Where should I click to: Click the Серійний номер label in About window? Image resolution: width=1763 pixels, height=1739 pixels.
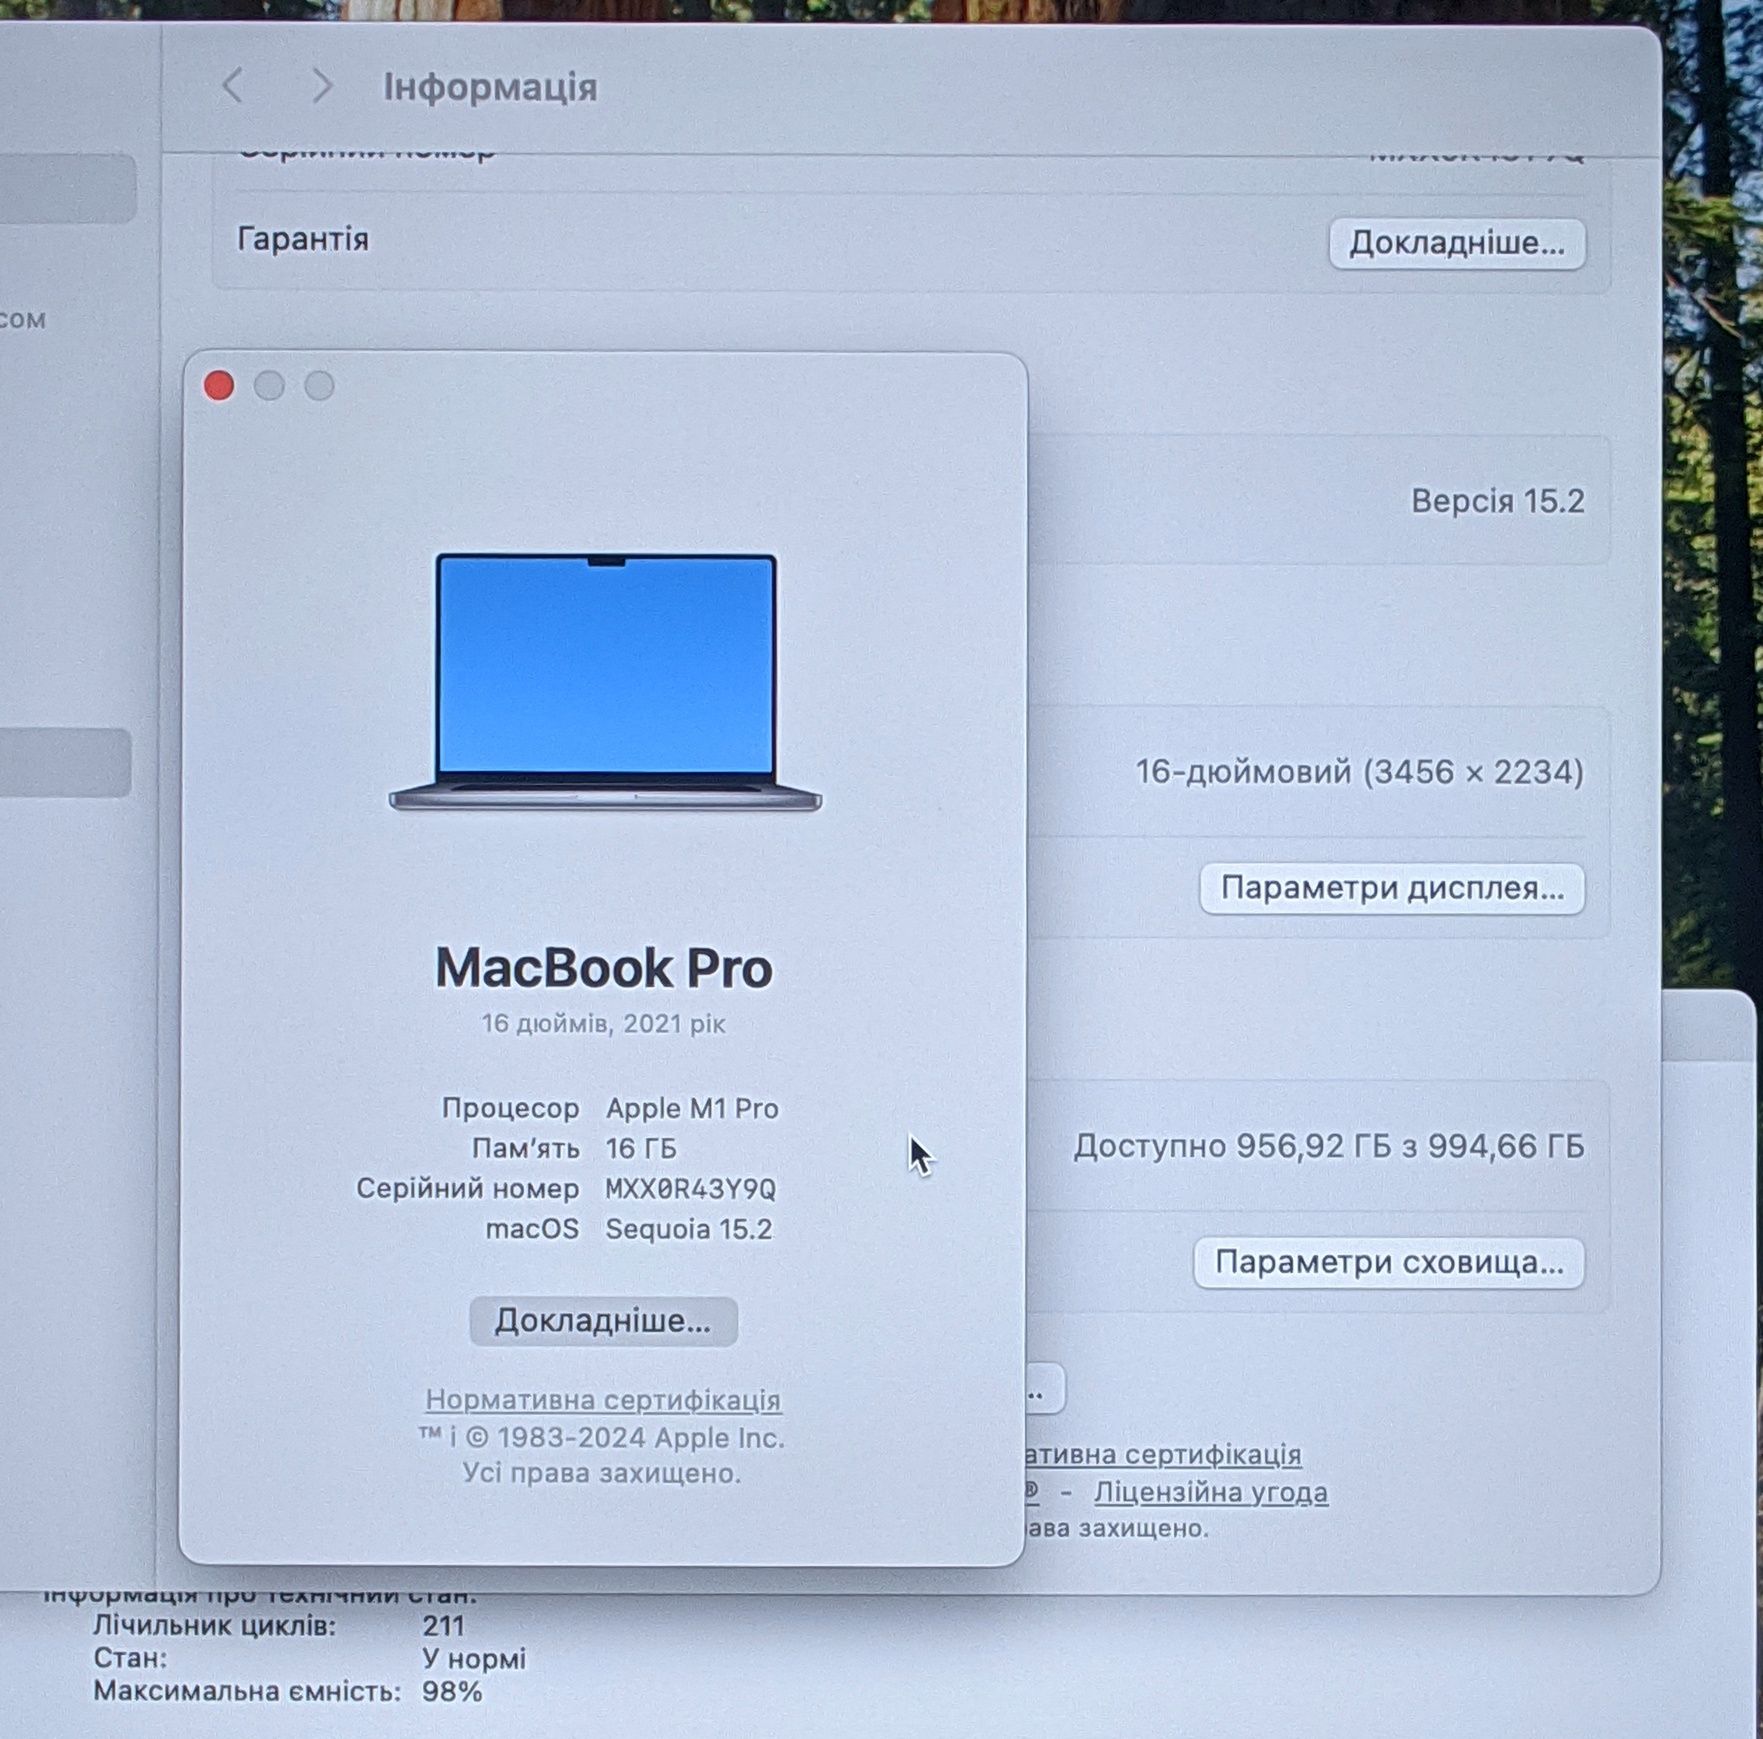(x=467, y=1188)
